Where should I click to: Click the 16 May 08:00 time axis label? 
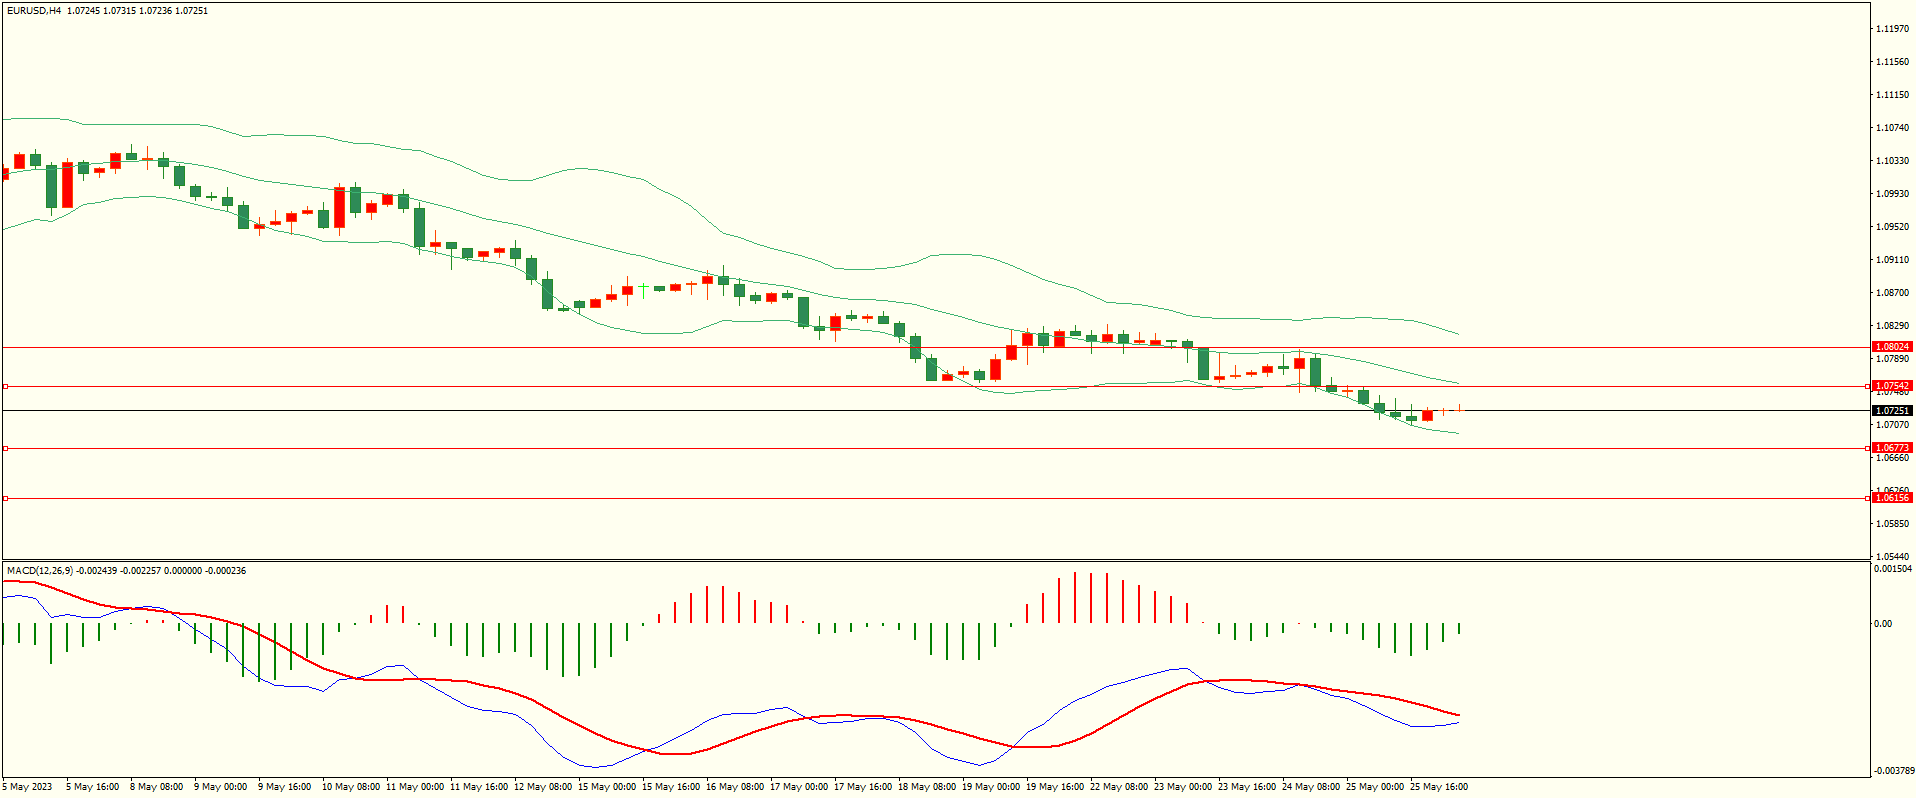[734, 787]
